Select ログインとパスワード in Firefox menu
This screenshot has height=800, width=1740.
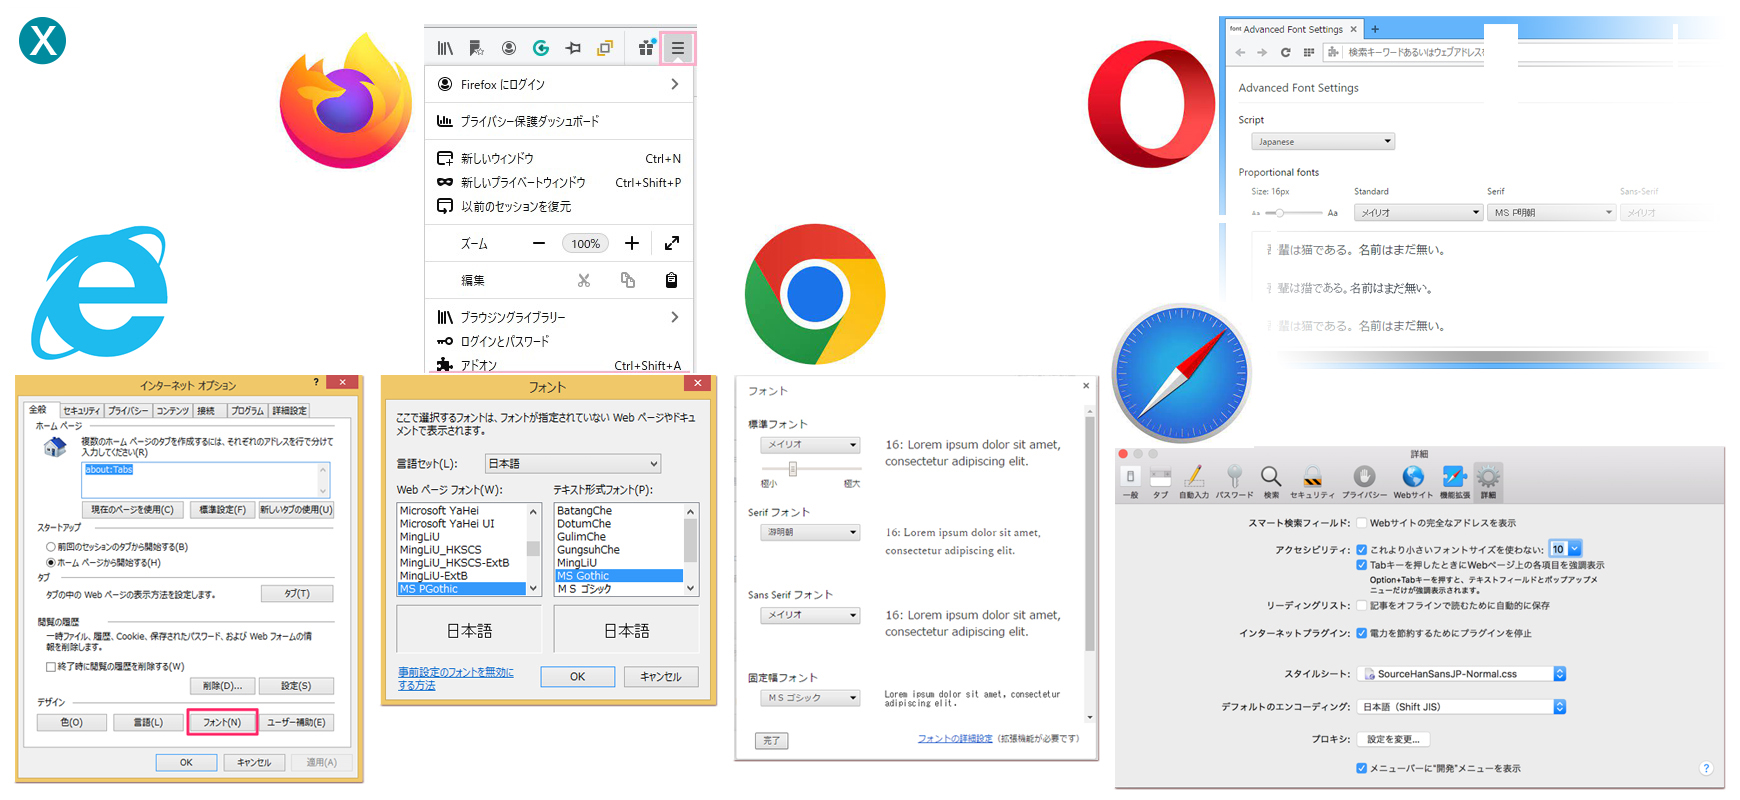coord(560,341)
